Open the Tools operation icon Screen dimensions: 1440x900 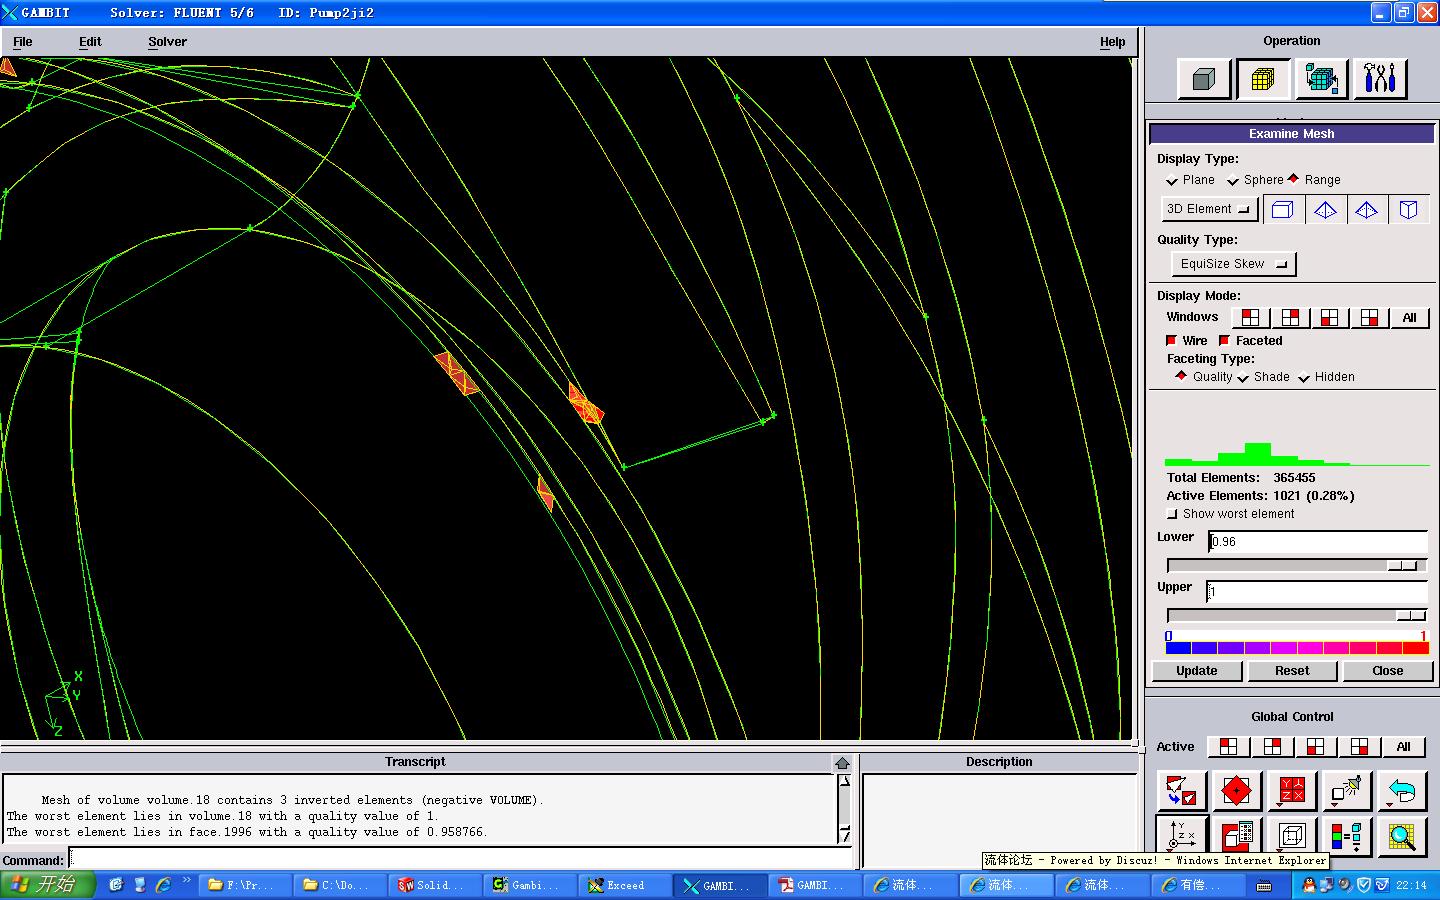click(1380, 79)
